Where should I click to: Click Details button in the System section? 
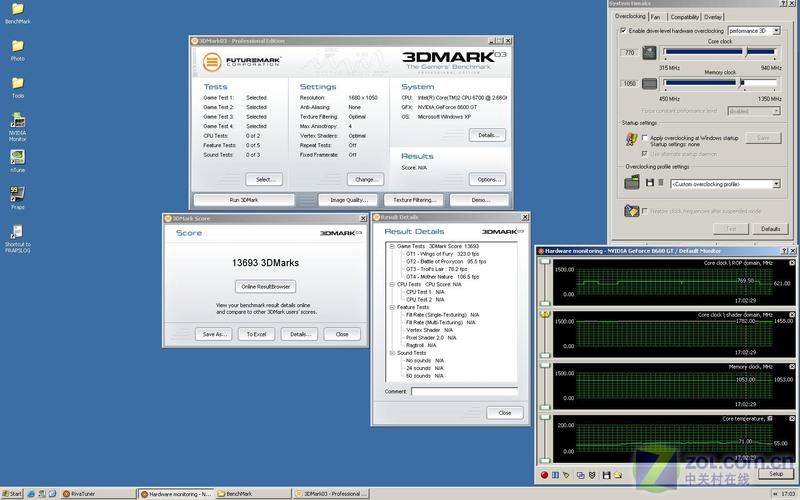pyautogui.click(x=487, y=135)
